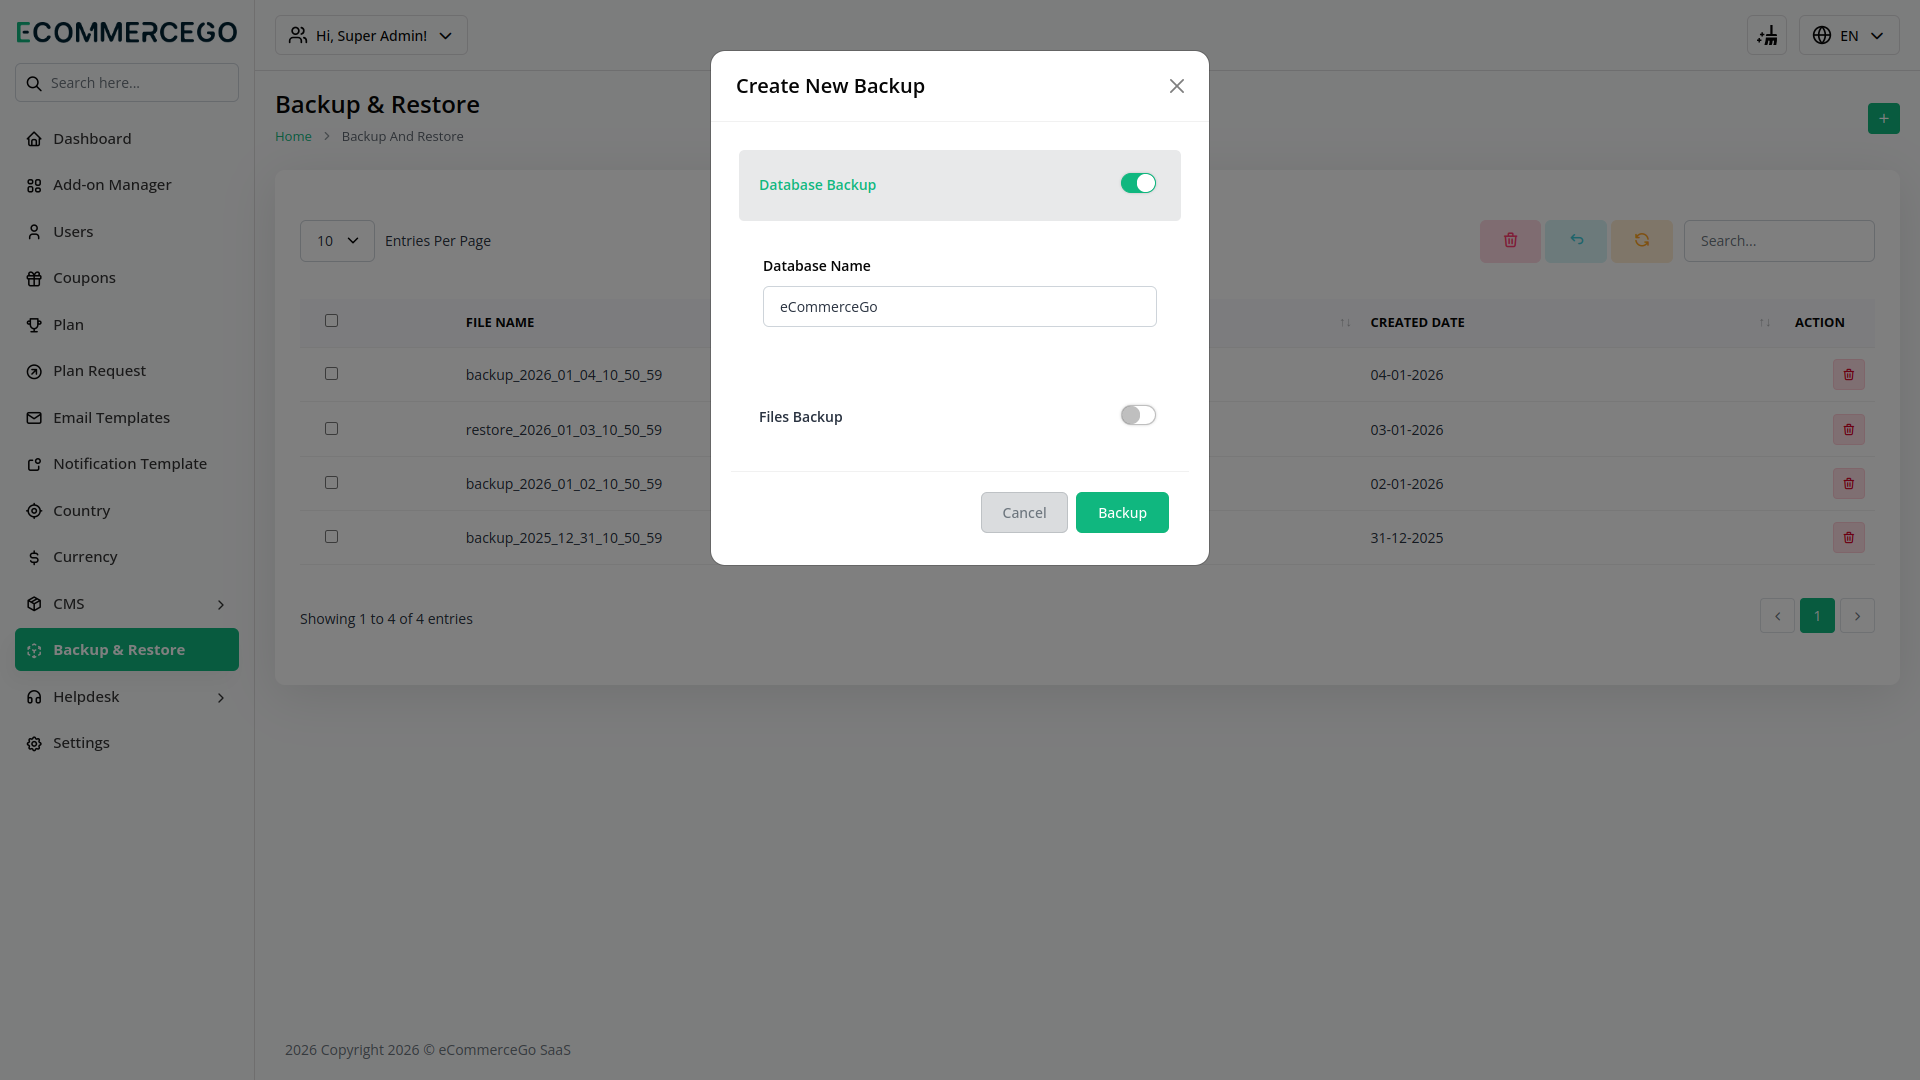
Task: Close the Create New Backup dialog
Action: pos(1177,86)
